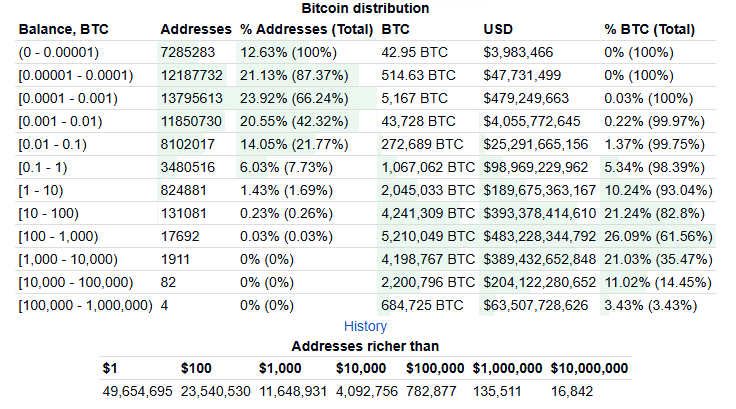Click the % Addresses (Total) header

coord(304,29)
